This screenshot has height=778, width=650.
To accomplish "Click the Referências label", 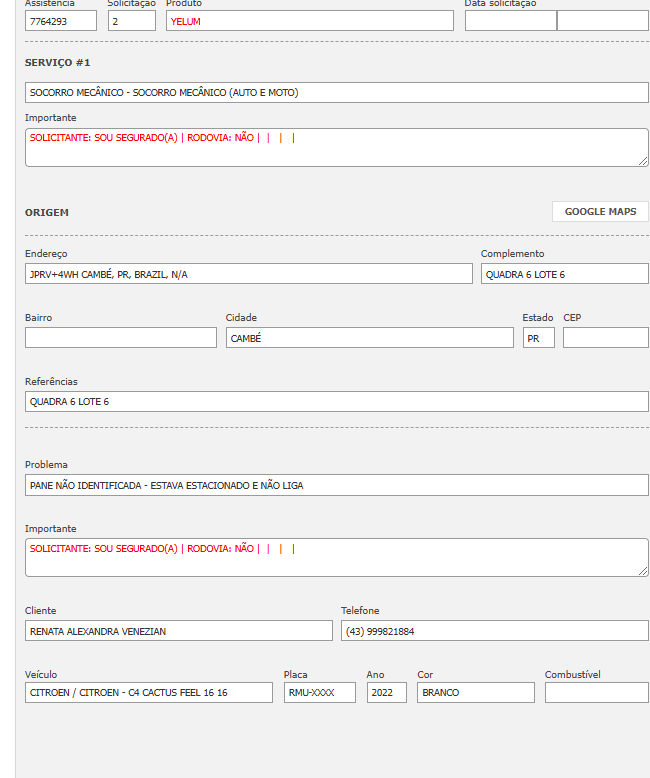I will tap(51, 382).
